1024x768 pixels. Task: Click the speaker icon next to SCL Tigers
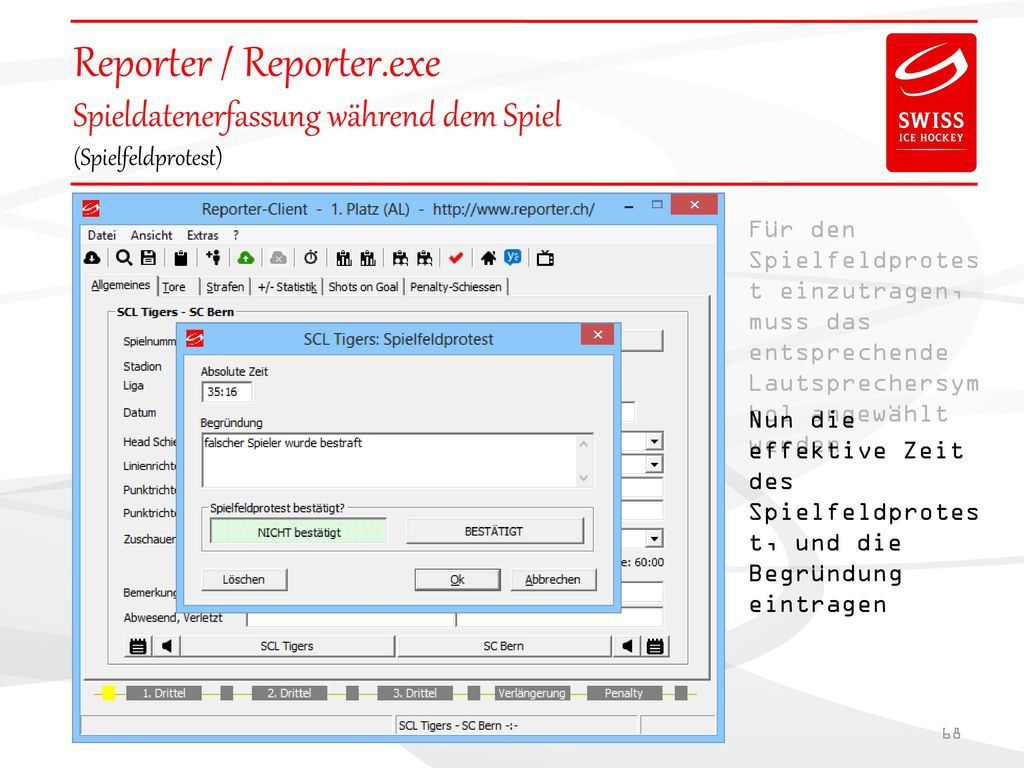coord(167,646)
